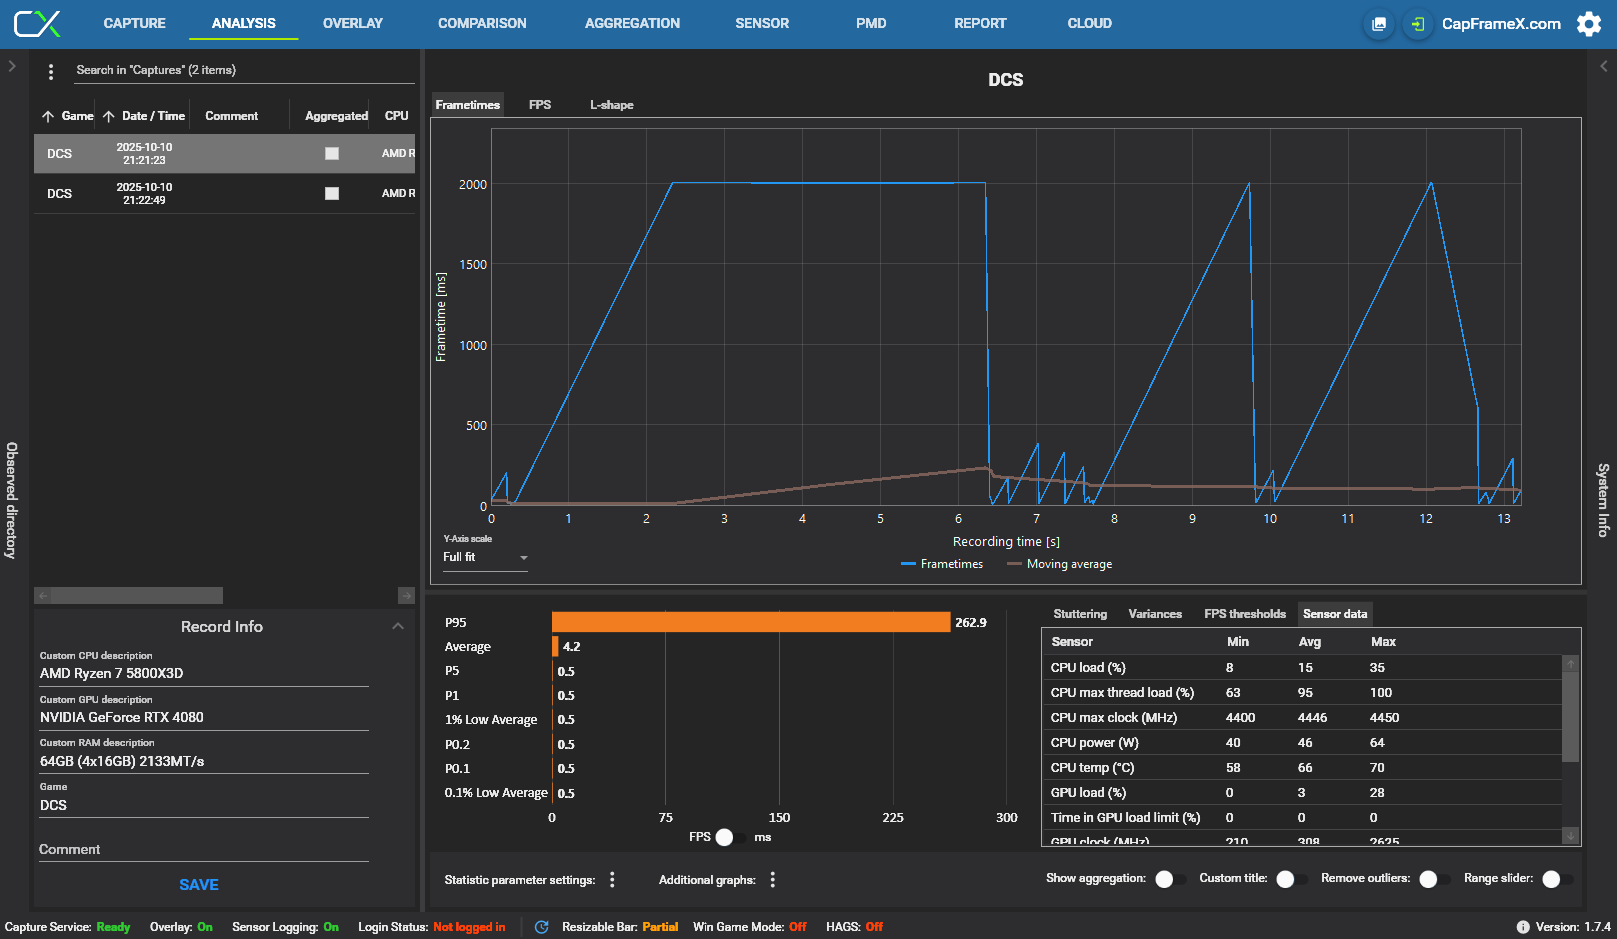The height and width of the screenshot is (939, 1617).
Task: Click into the Comment field
Action: [204, 850]
